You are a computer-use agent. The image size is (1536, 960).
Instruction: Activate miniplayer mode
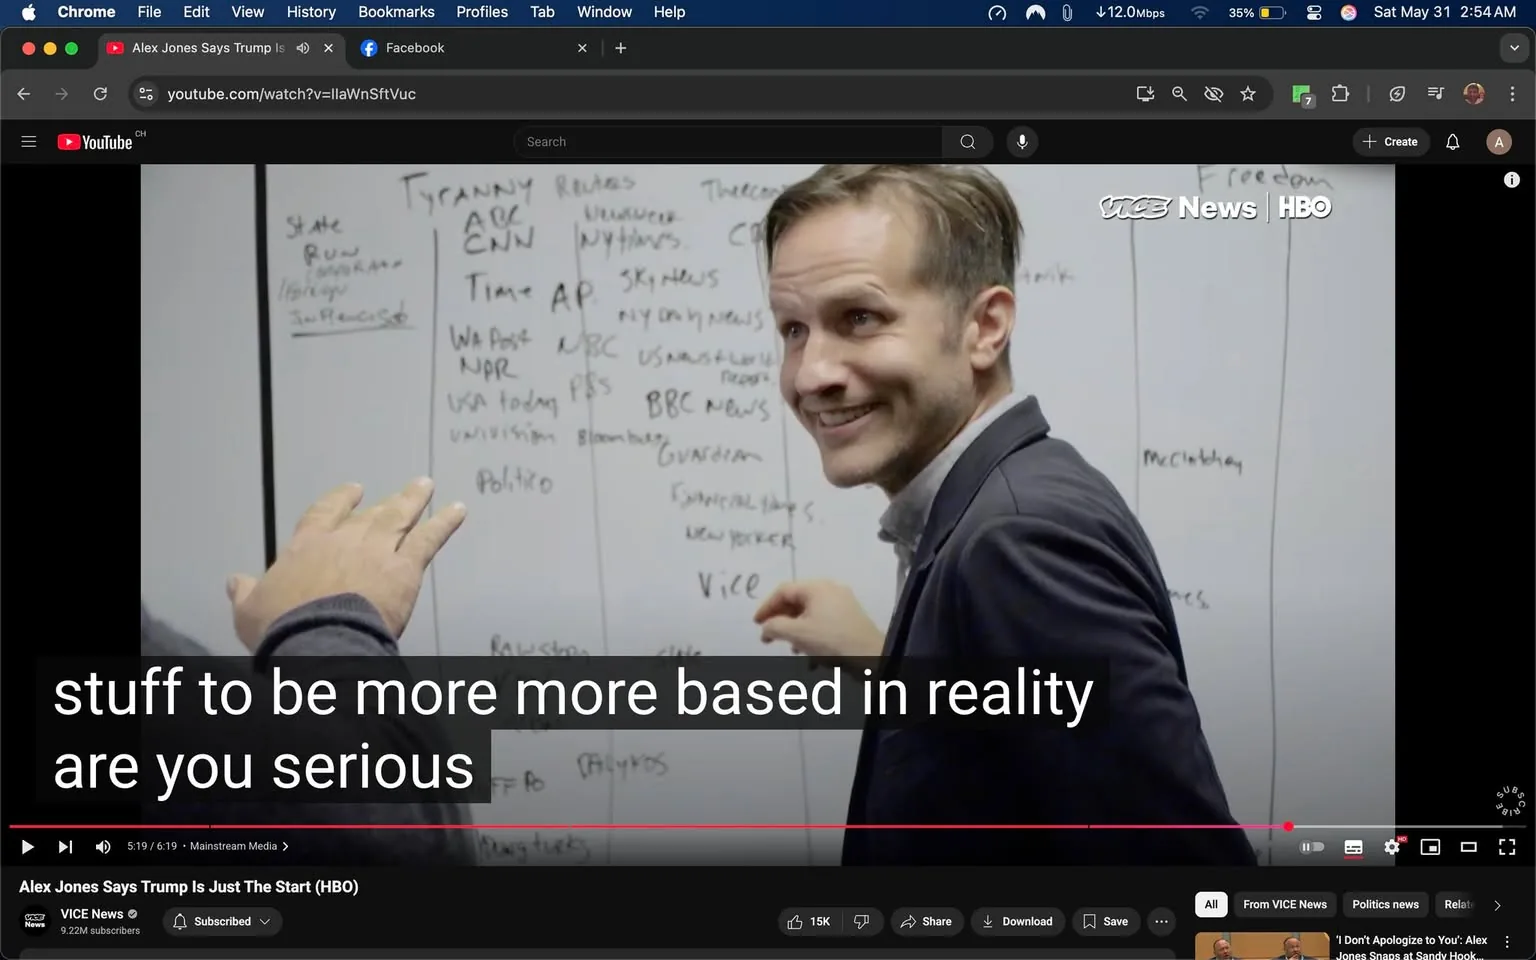click(x=1430, y=846)
